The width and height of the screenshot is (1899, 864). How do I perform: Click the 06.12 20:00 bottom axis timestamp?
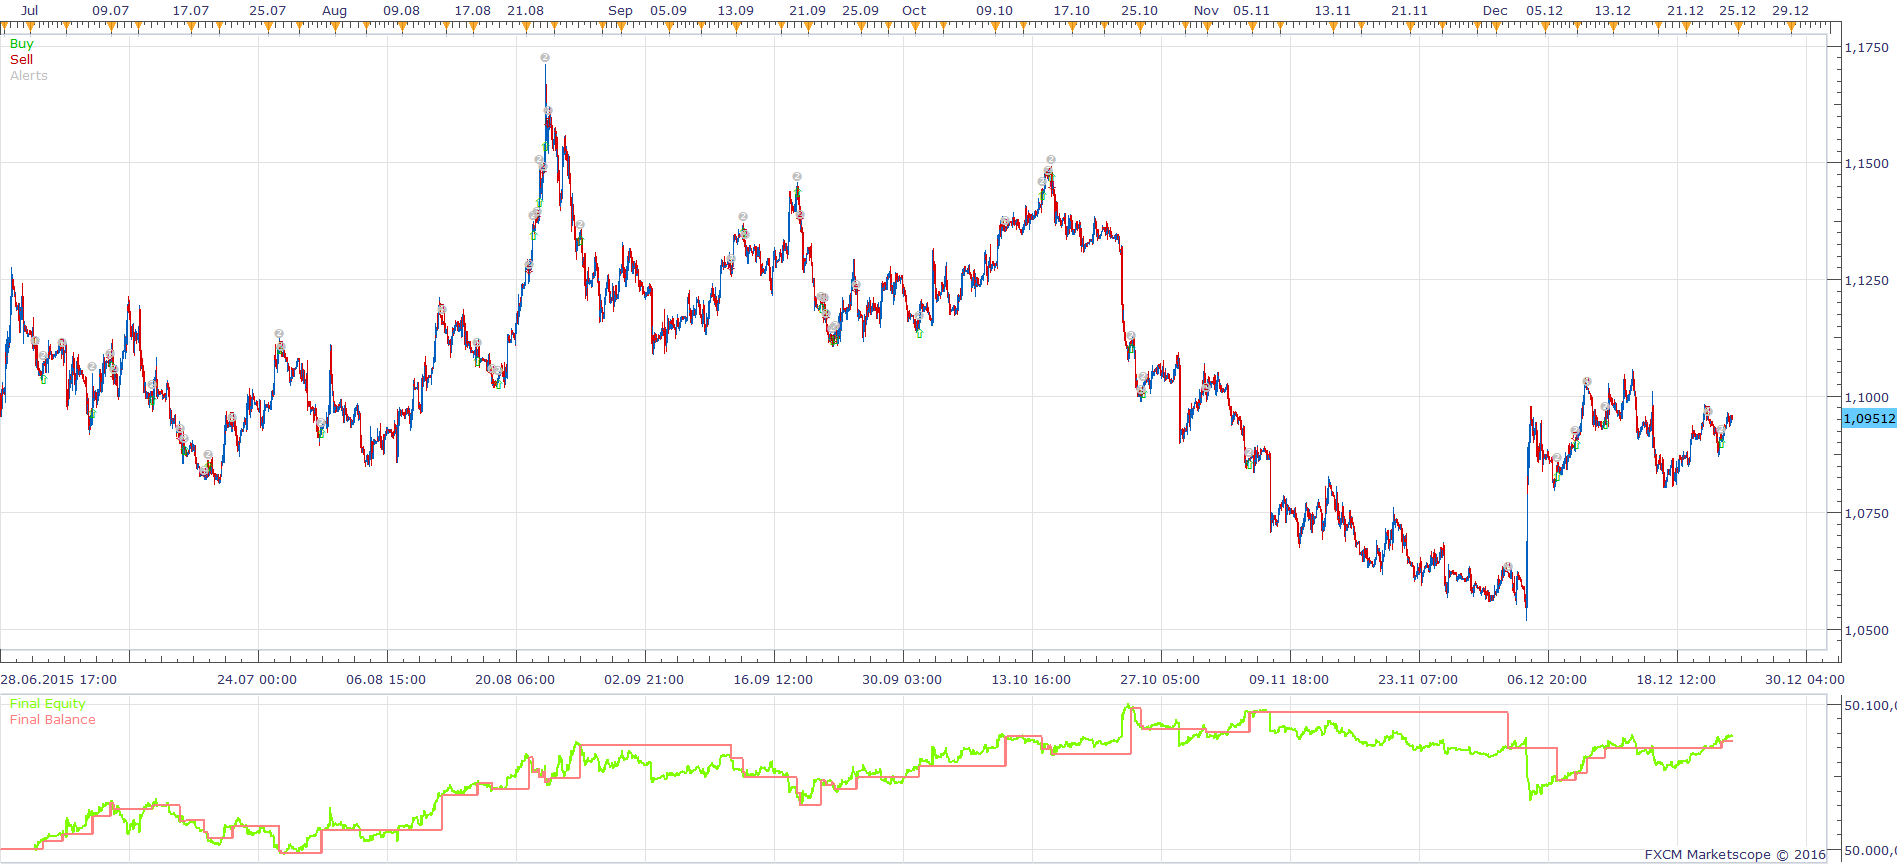(1547, 680)
